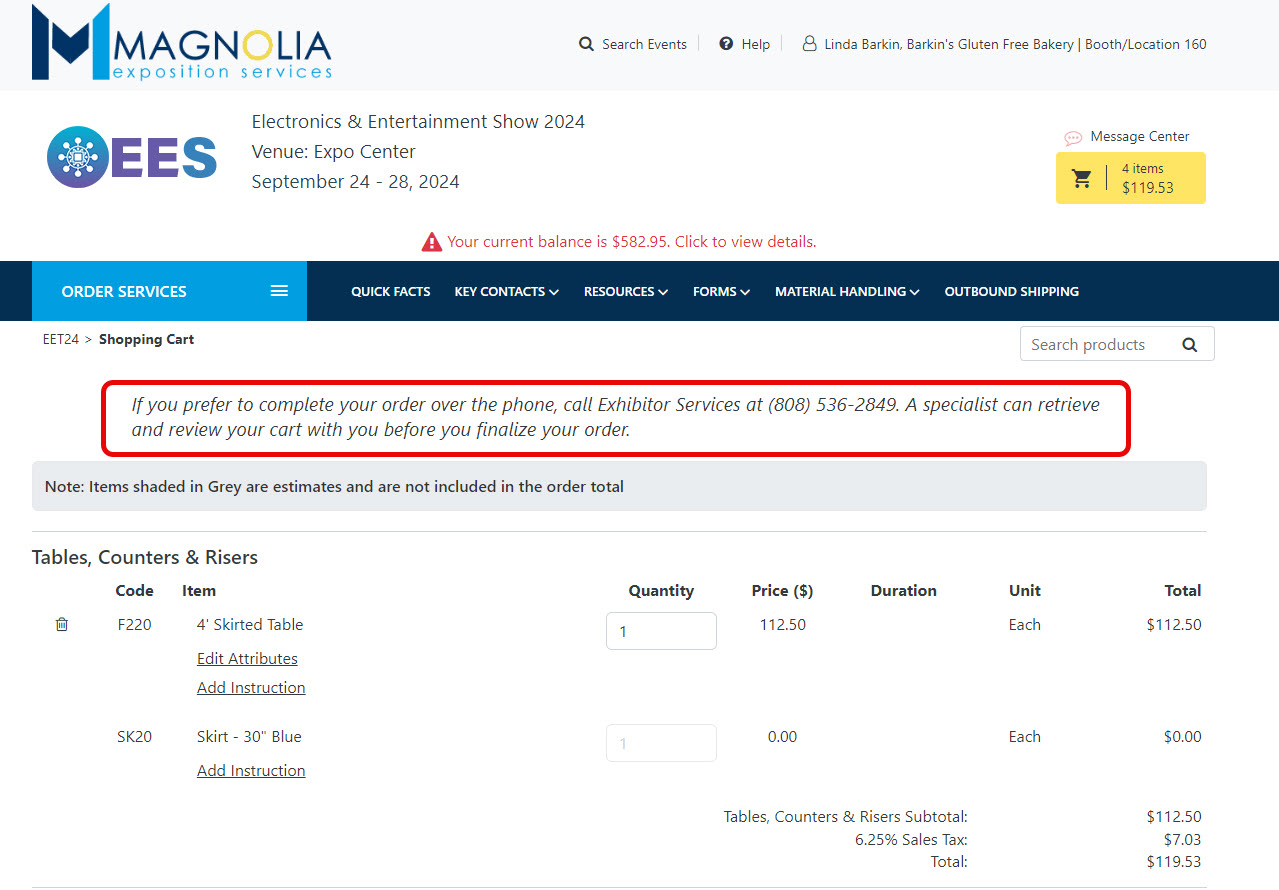Toggle the Order Services hamburger menu
This screenshot has width=1279, height=890.
tap(279, 291)
